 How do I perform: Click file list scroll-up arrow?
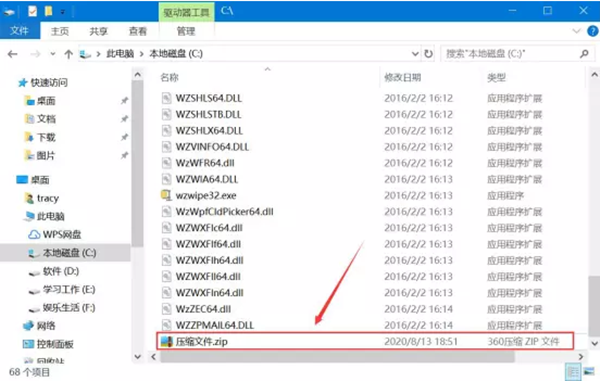(x=594, y=75)
